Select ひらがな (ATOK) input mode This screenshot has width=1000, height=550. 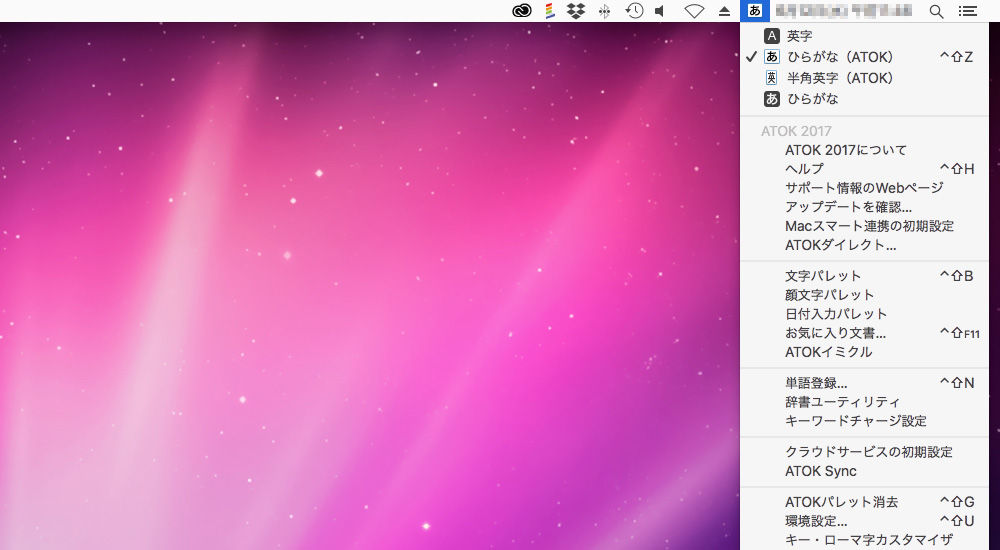[x=864, y=57]
